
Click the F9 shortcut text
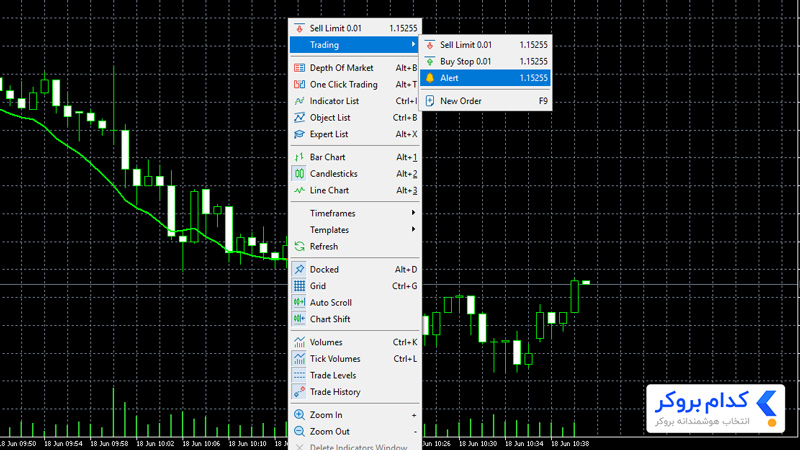click(x=543, y=101)
